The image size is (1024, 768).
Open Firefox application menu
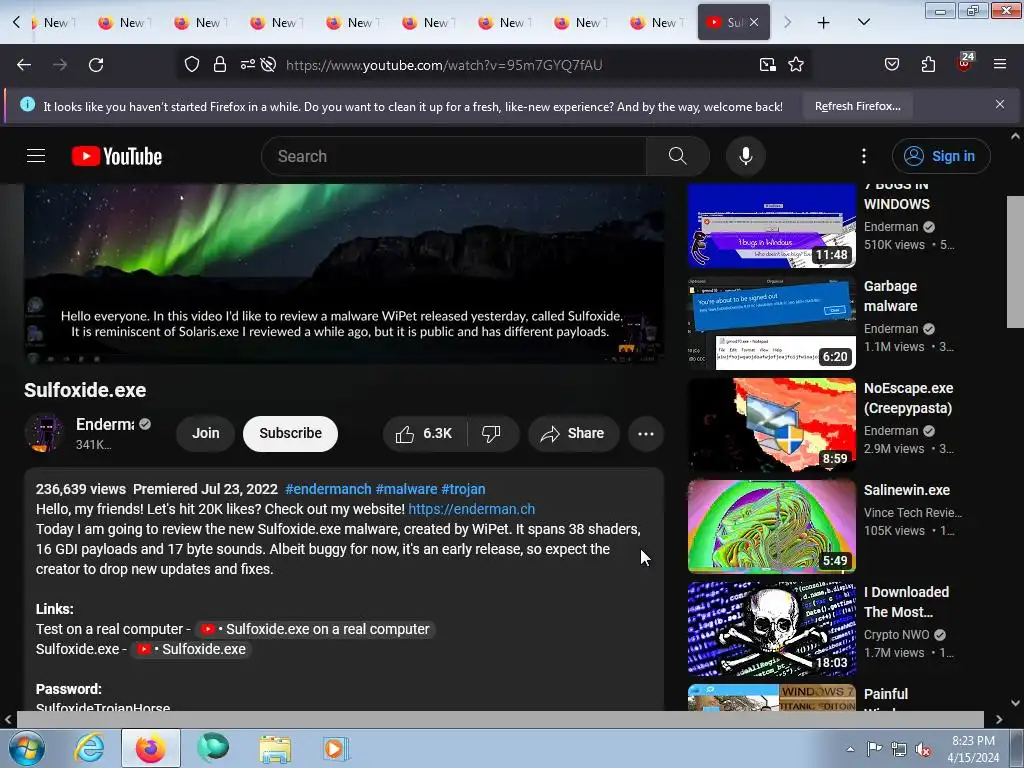point(999,65)
